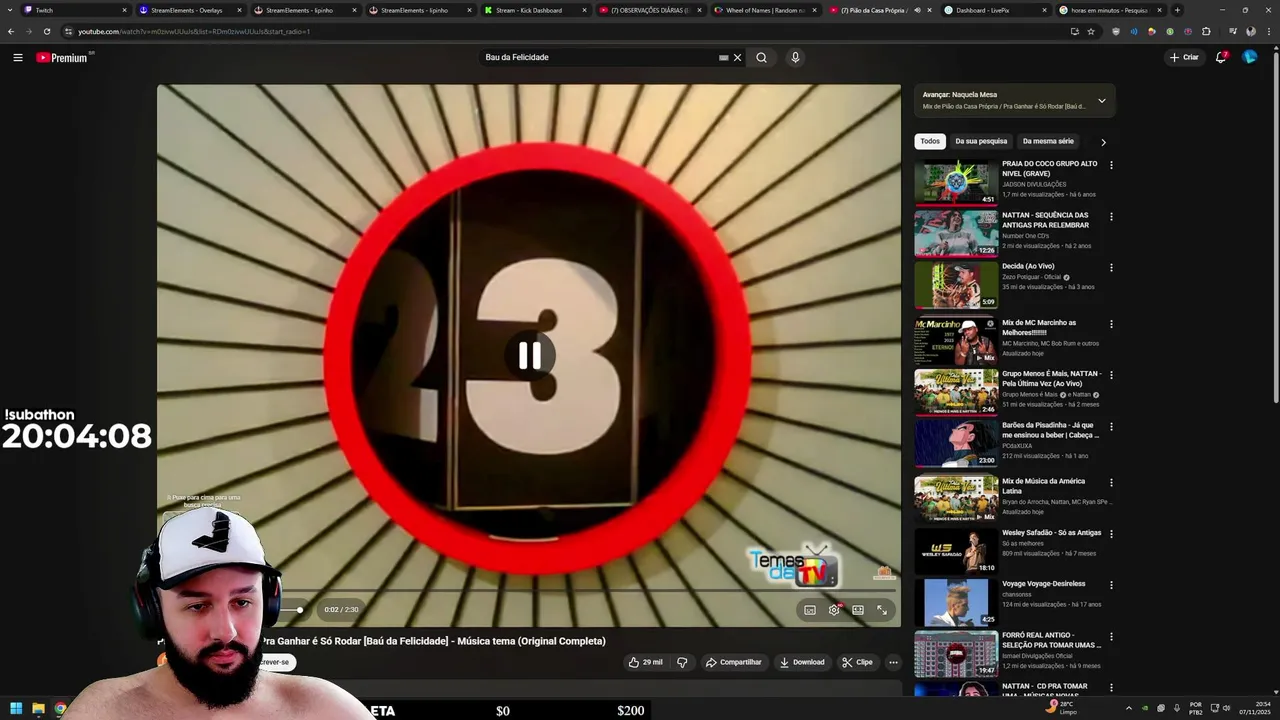Clear the search box with the X

click(738, 57)
